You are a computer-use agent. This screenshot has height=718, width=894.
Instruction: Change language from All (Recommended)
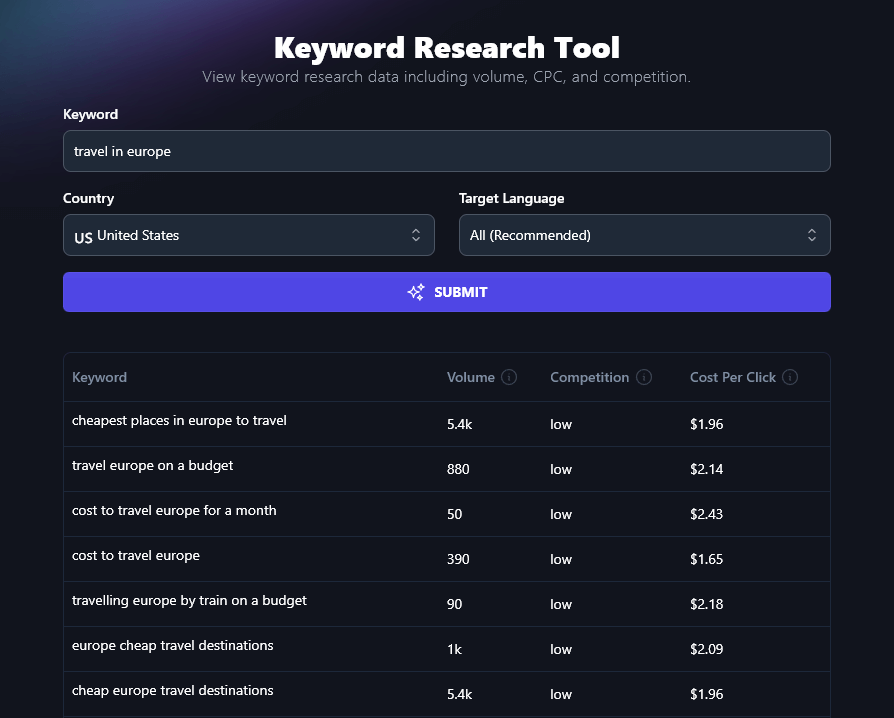(x=644, y=235)
